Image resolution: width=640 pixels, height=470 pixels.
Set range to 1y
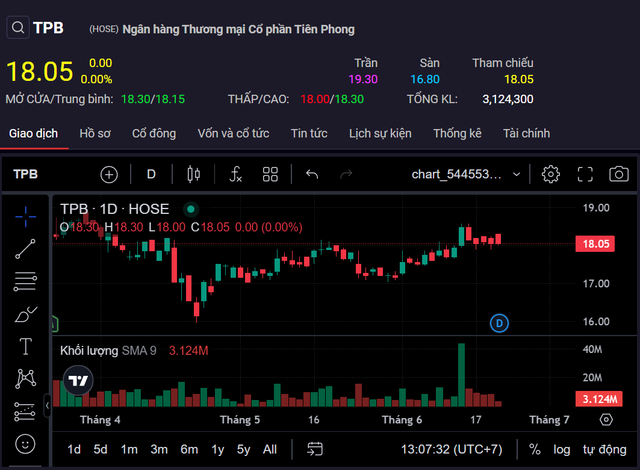(218, 449)
